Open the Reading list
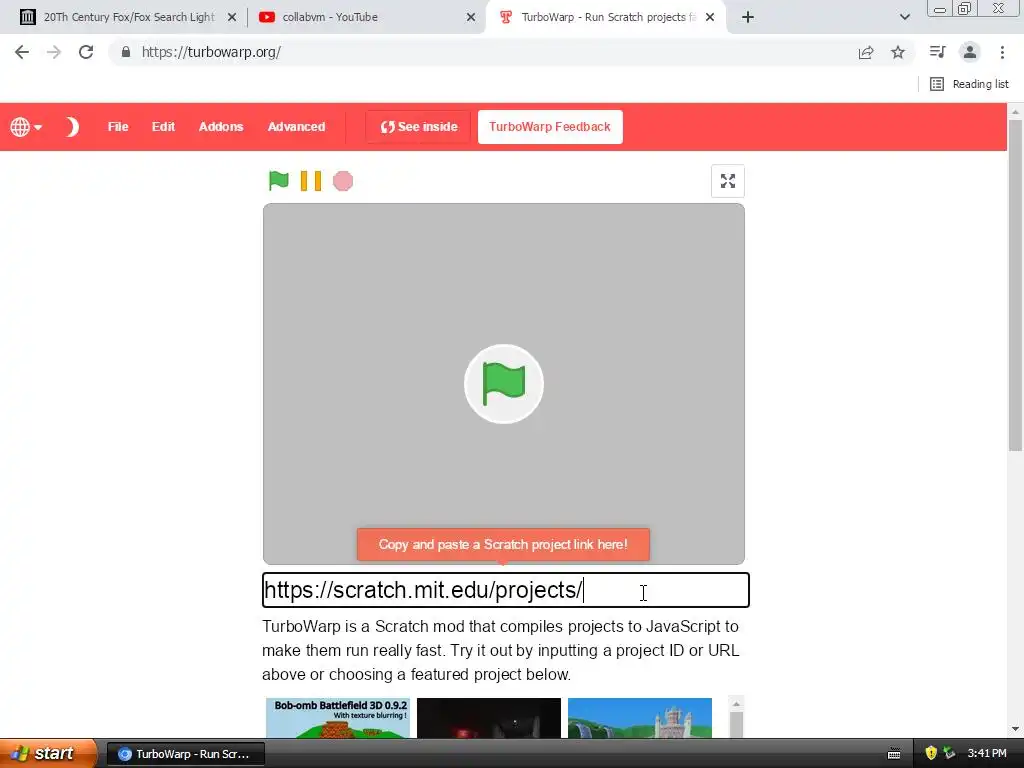 pyautogui.click(x=969, y=84)
